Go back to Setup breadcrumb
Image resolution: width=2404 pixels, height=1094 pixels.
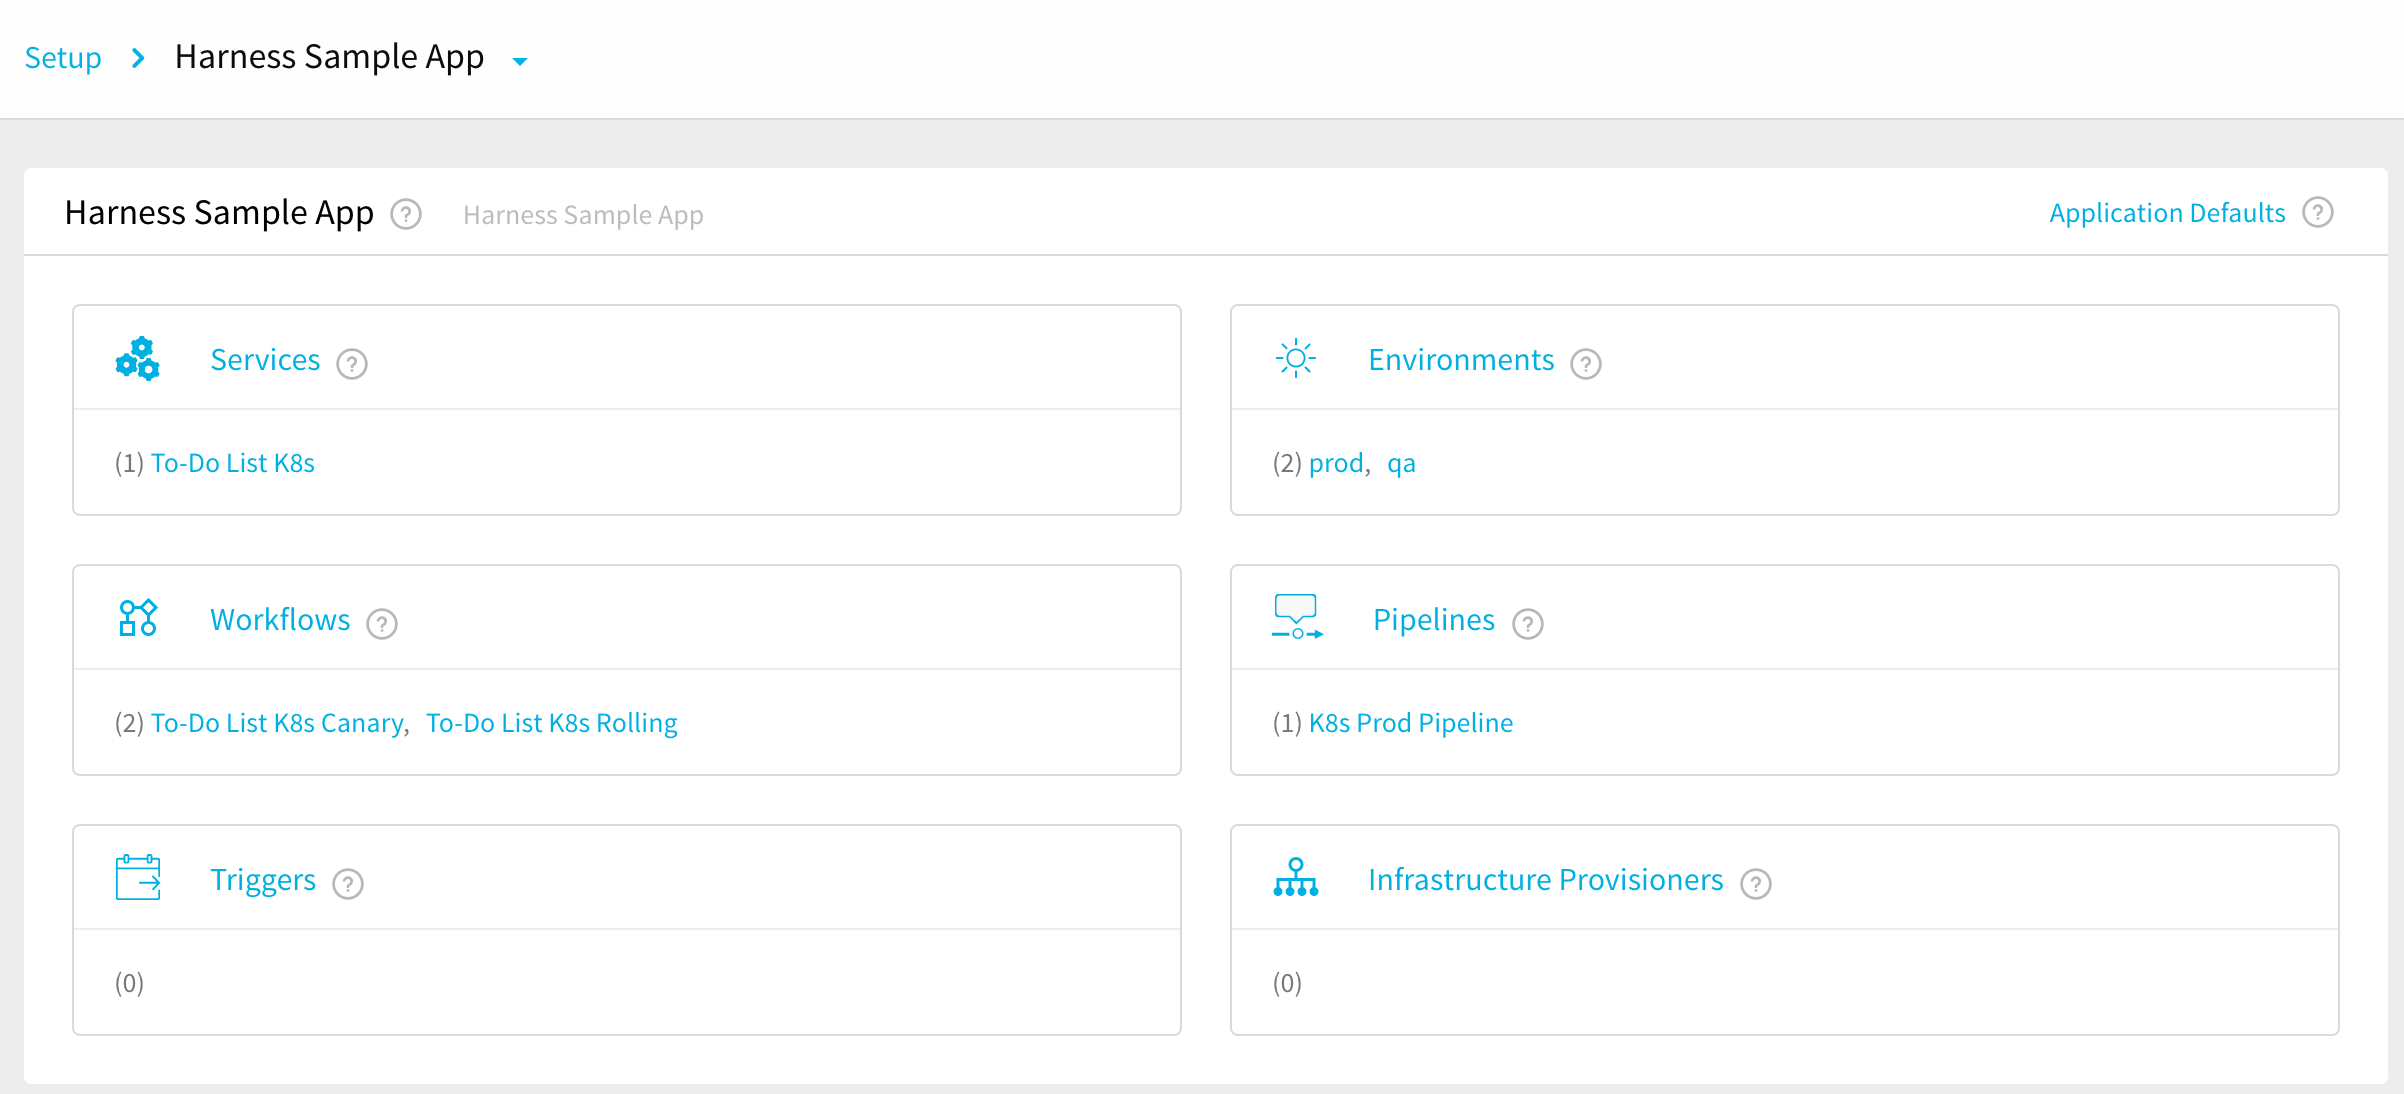tap(63, 58)
